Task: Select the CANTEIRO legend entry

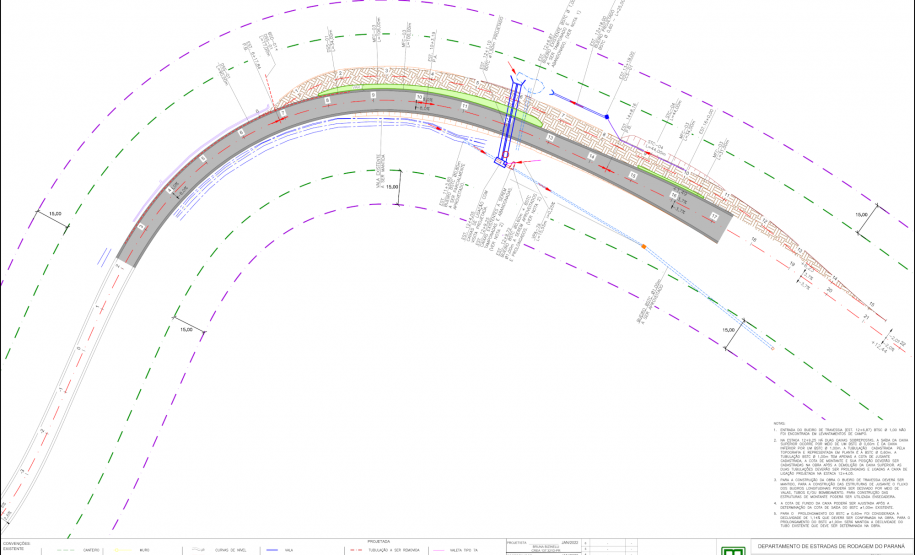Action: tap(89, 549)
